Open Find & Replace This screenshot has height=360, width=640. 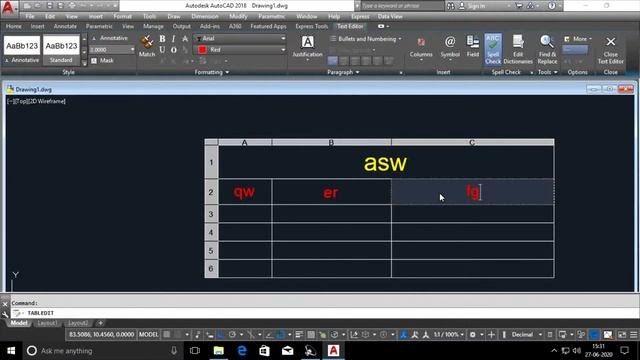click(x=547, y=49)
